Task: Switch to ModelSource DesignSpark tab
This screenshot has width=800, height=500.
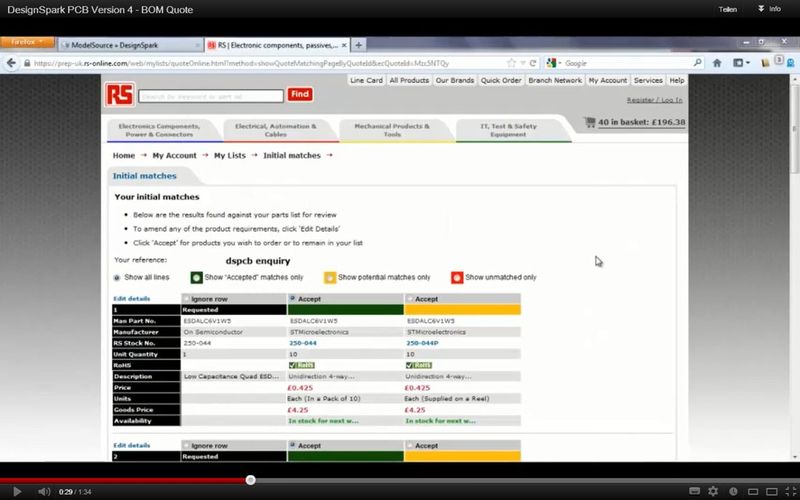Action: coord(130,45)
